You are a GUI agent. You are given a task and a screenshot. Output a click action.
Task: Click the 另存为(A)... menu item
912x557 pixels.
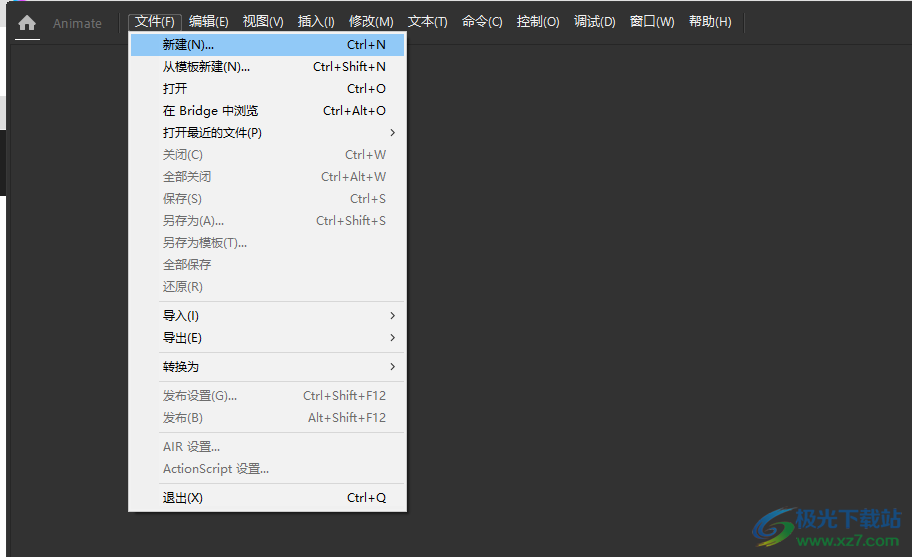(267, 221)
